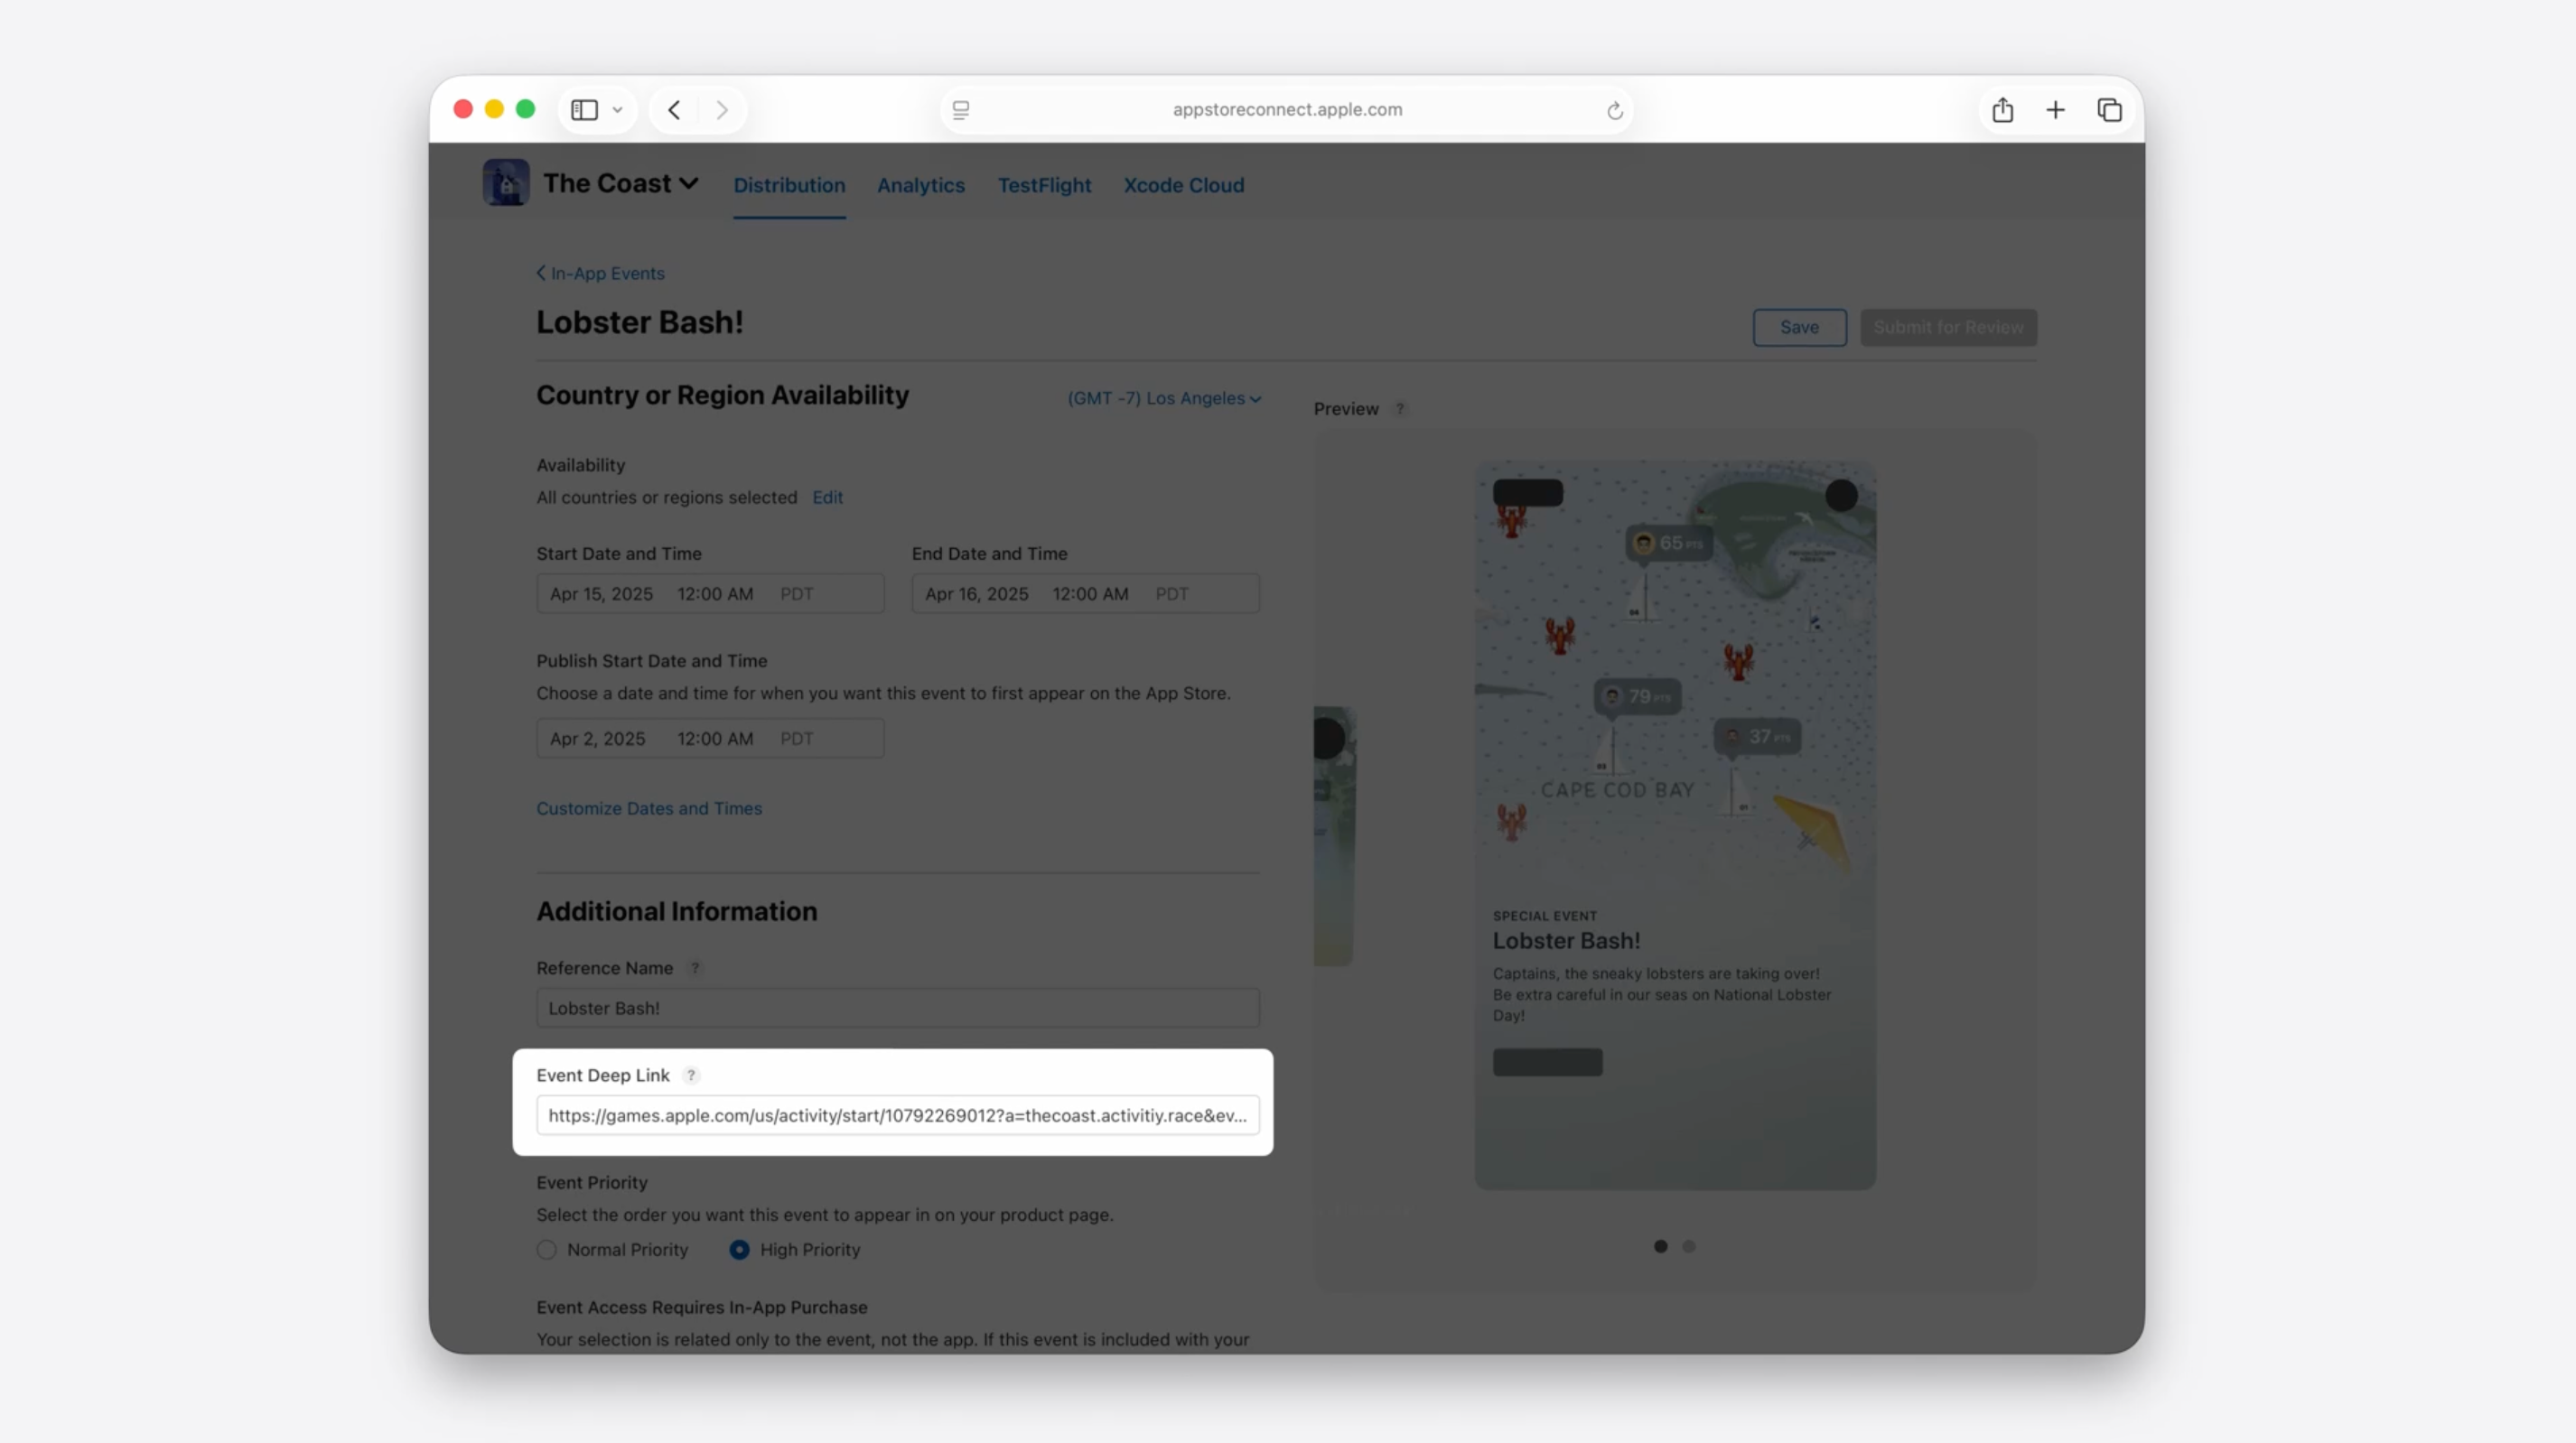Open the TestFlight tab
Image resolution: width=2576 pixels, height=1443 pixels.
1044,185
